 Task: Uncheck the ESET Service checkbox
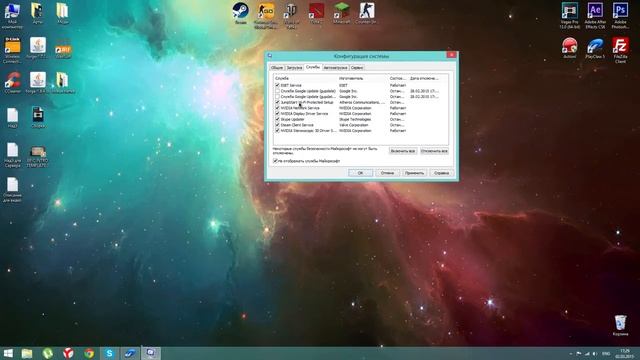pyautogui.click(x=278, y=85)
